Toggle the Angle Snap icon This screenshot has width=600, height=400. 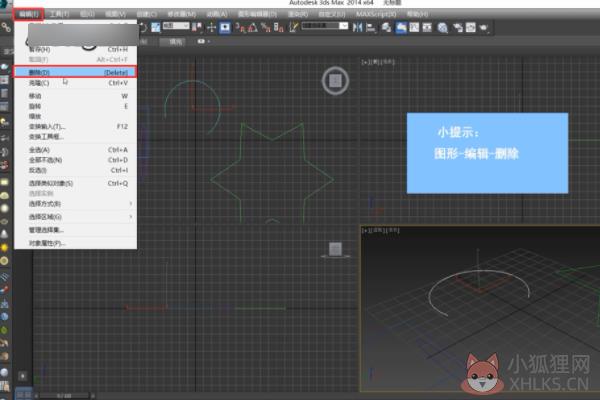253,27
